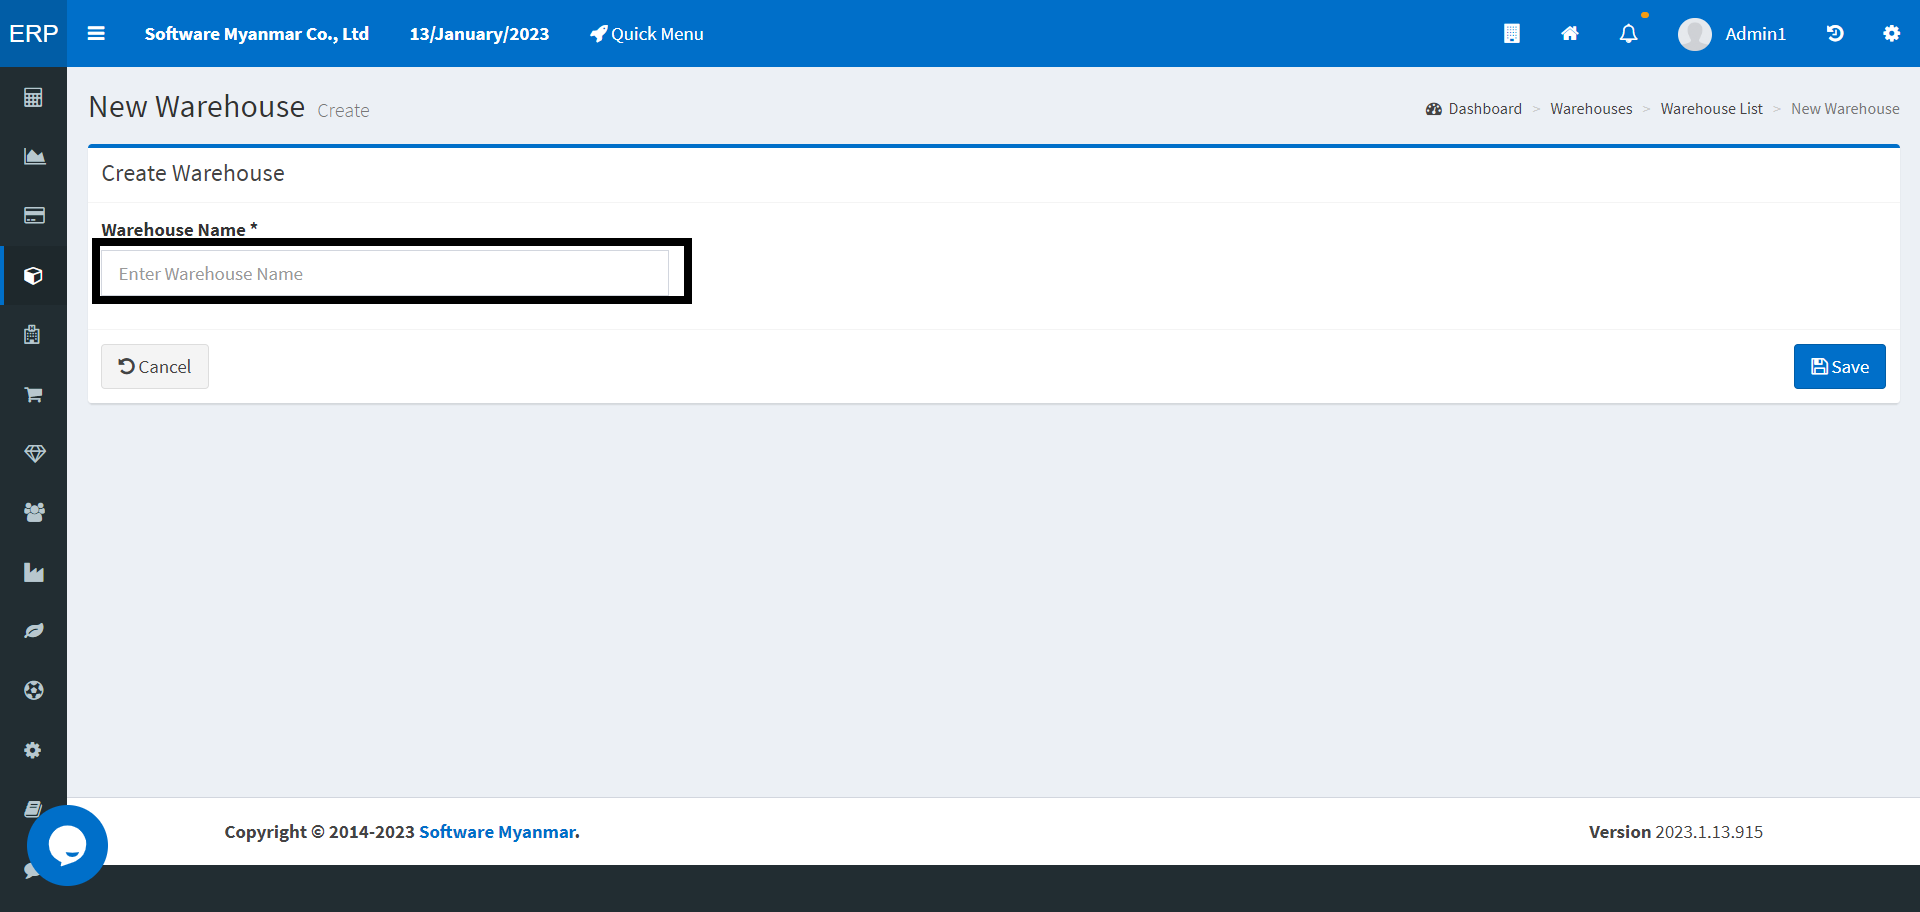Open area chart icon in sidebar

tap(34, 156)
